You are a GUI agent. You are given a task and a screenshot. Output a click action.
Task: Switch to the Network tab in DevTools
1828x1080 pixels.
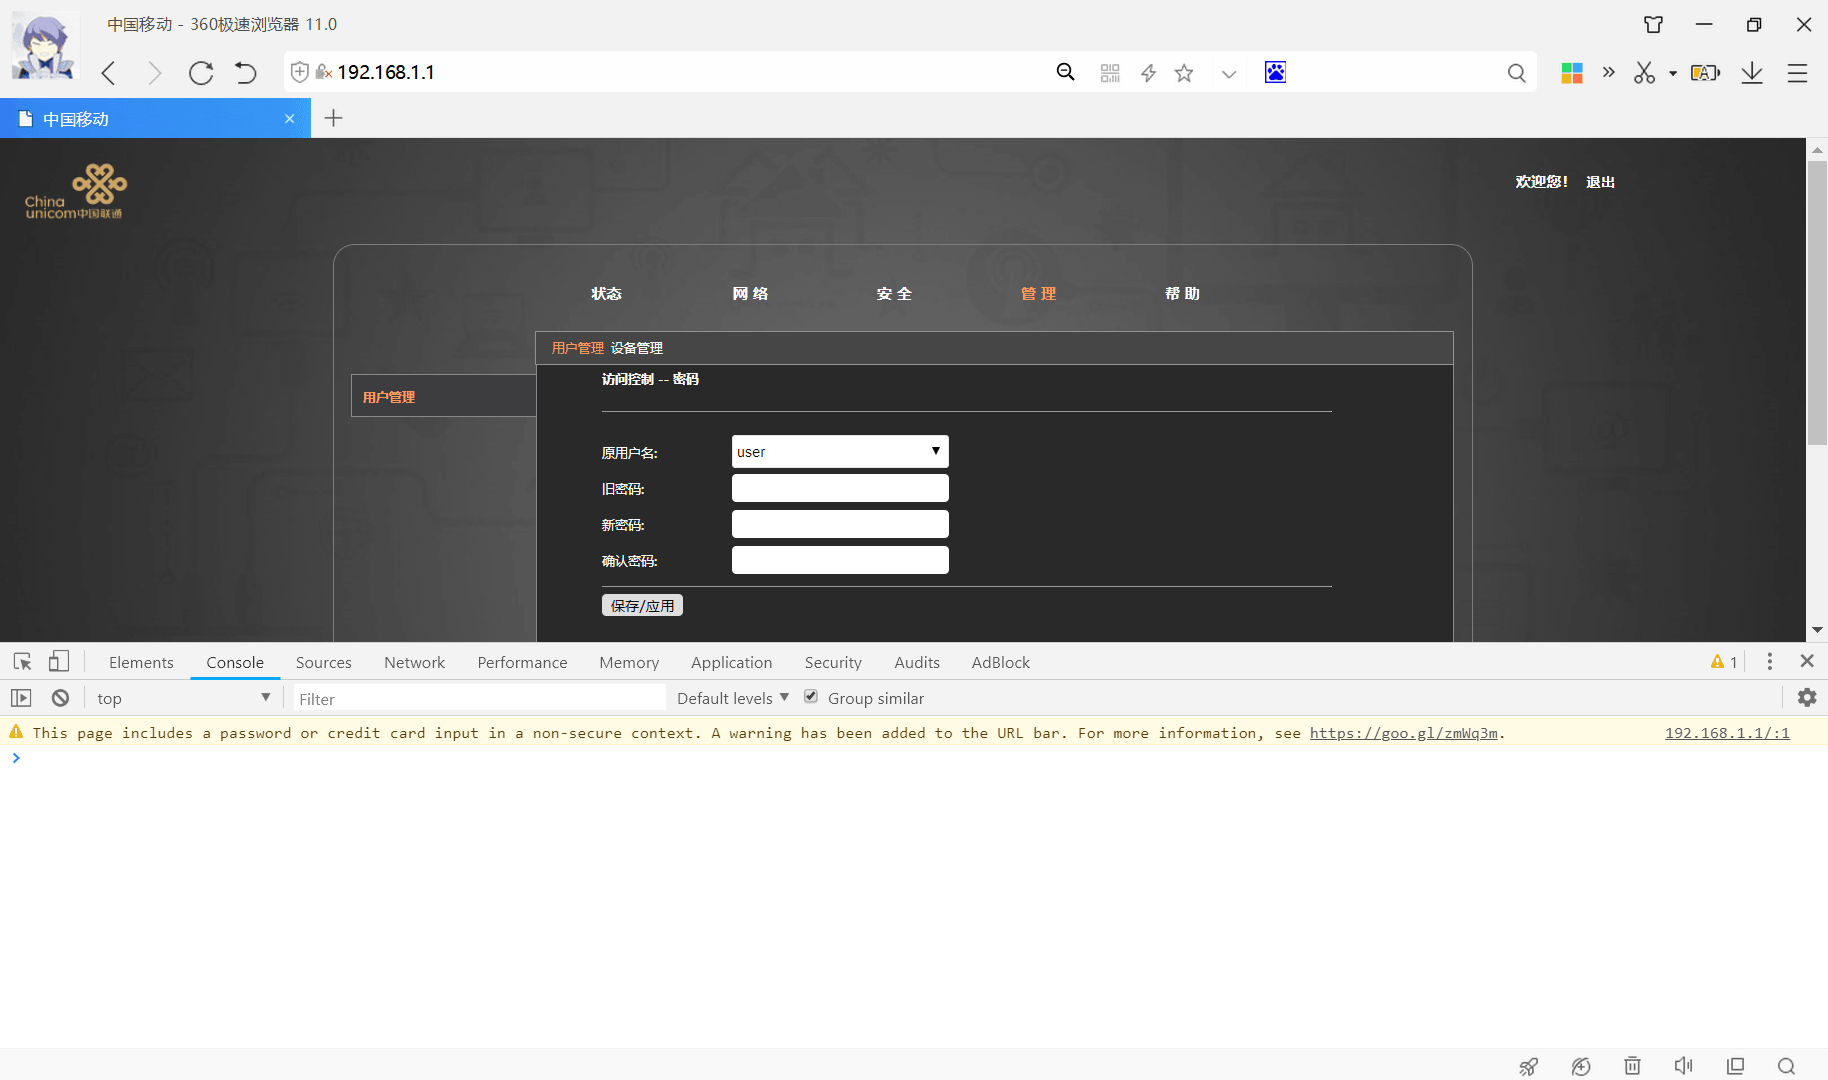click(414, 662)
